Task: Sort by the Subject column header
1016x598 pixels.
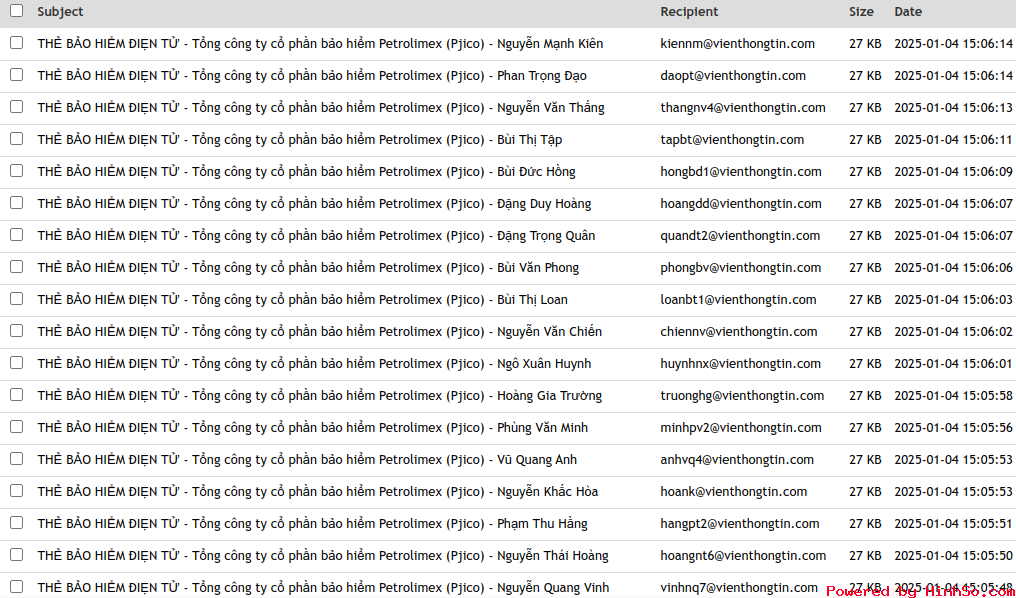Action: 60,12
